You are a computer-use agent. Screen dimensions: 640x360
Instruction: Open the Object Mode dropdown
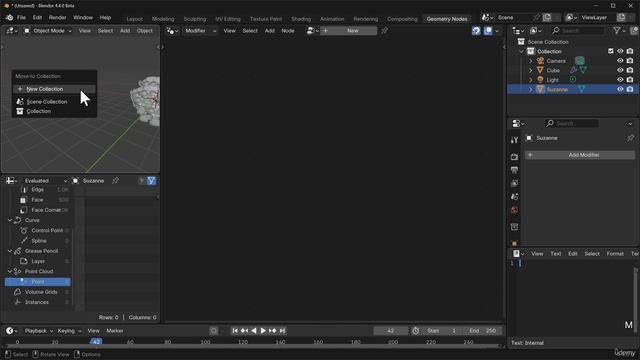click(48, 31)
